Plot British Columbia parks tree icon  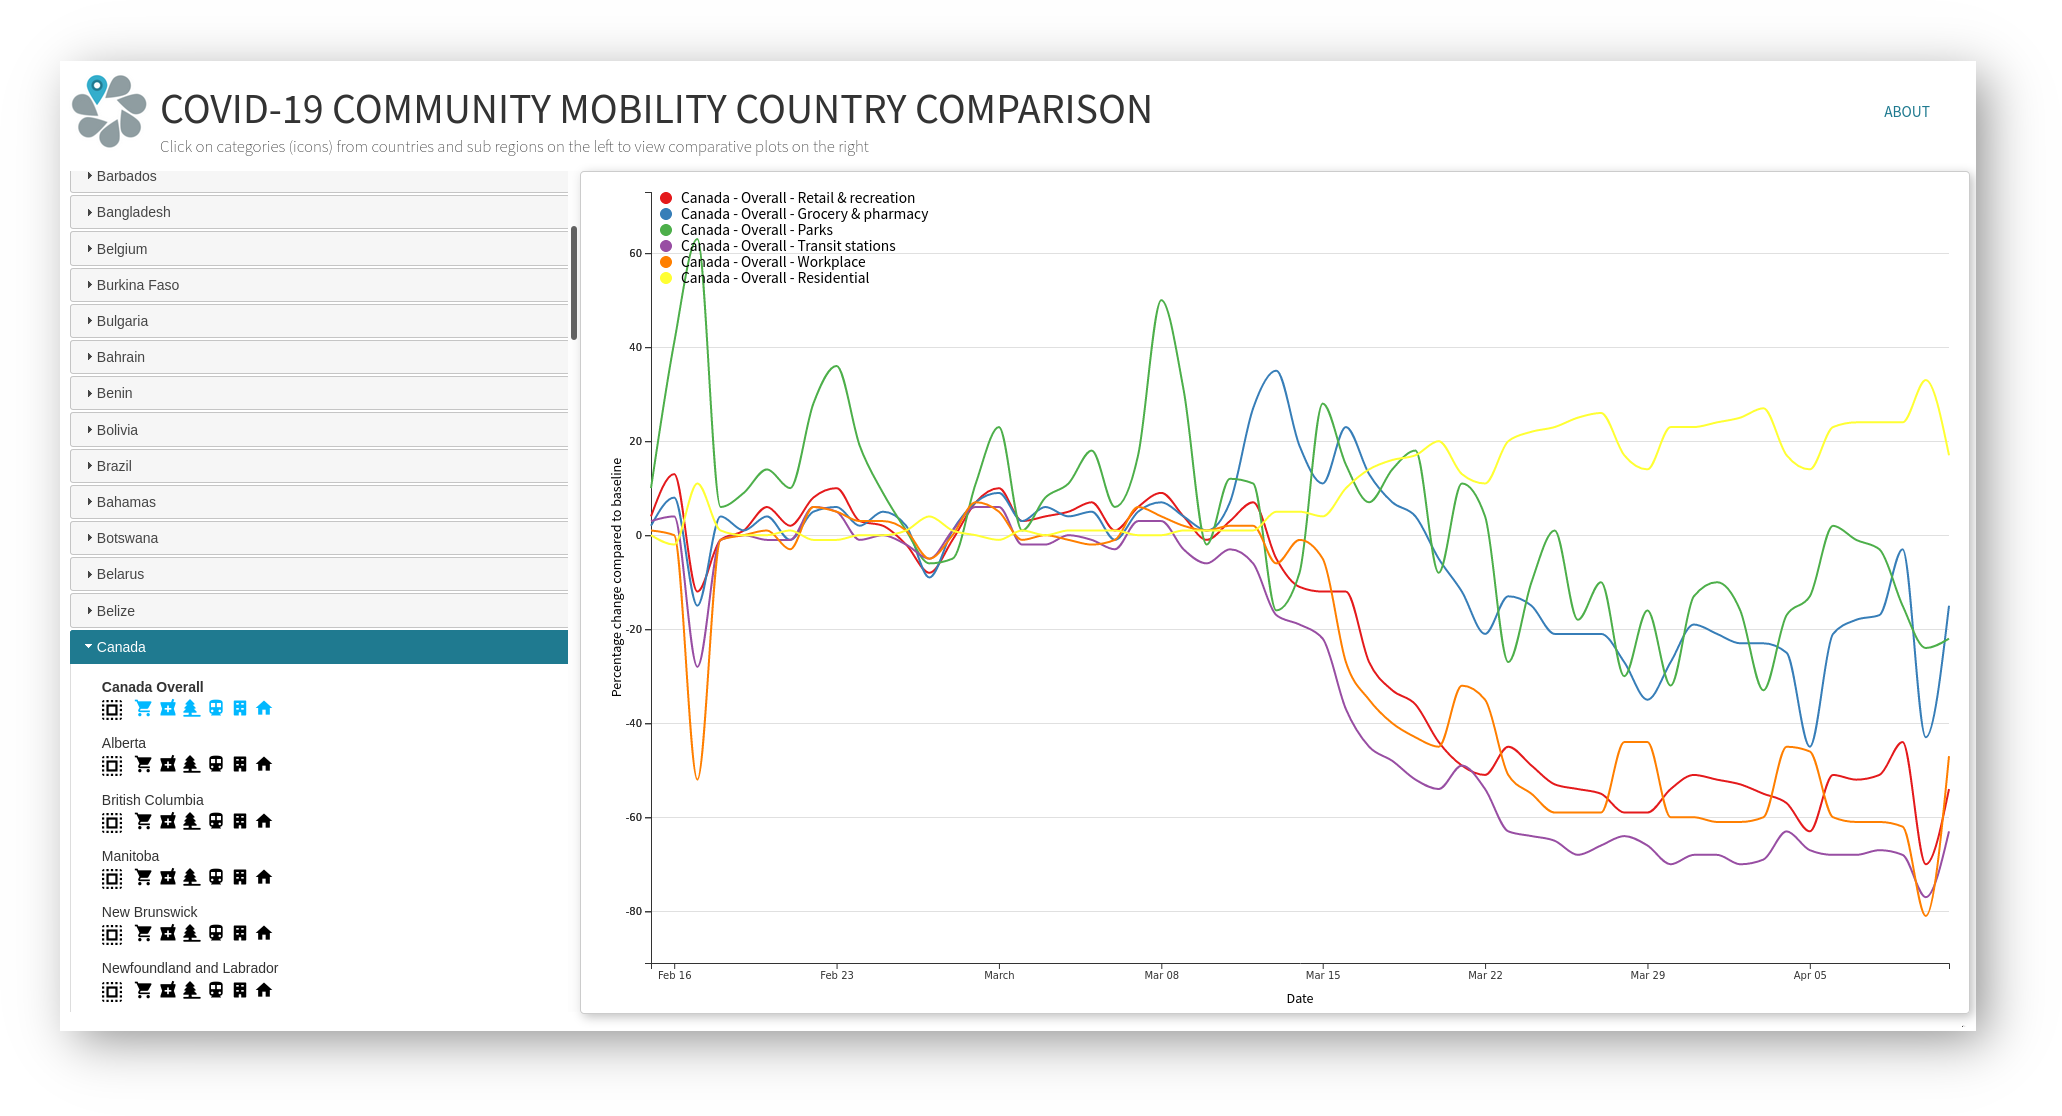[x=191, y=821]
